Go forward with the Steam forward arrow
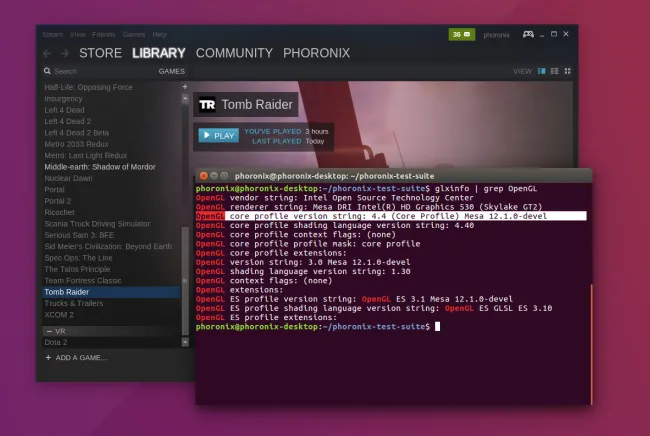Image resolution: width=650 pixels, height=436 pixels. [x=65, y=53]
